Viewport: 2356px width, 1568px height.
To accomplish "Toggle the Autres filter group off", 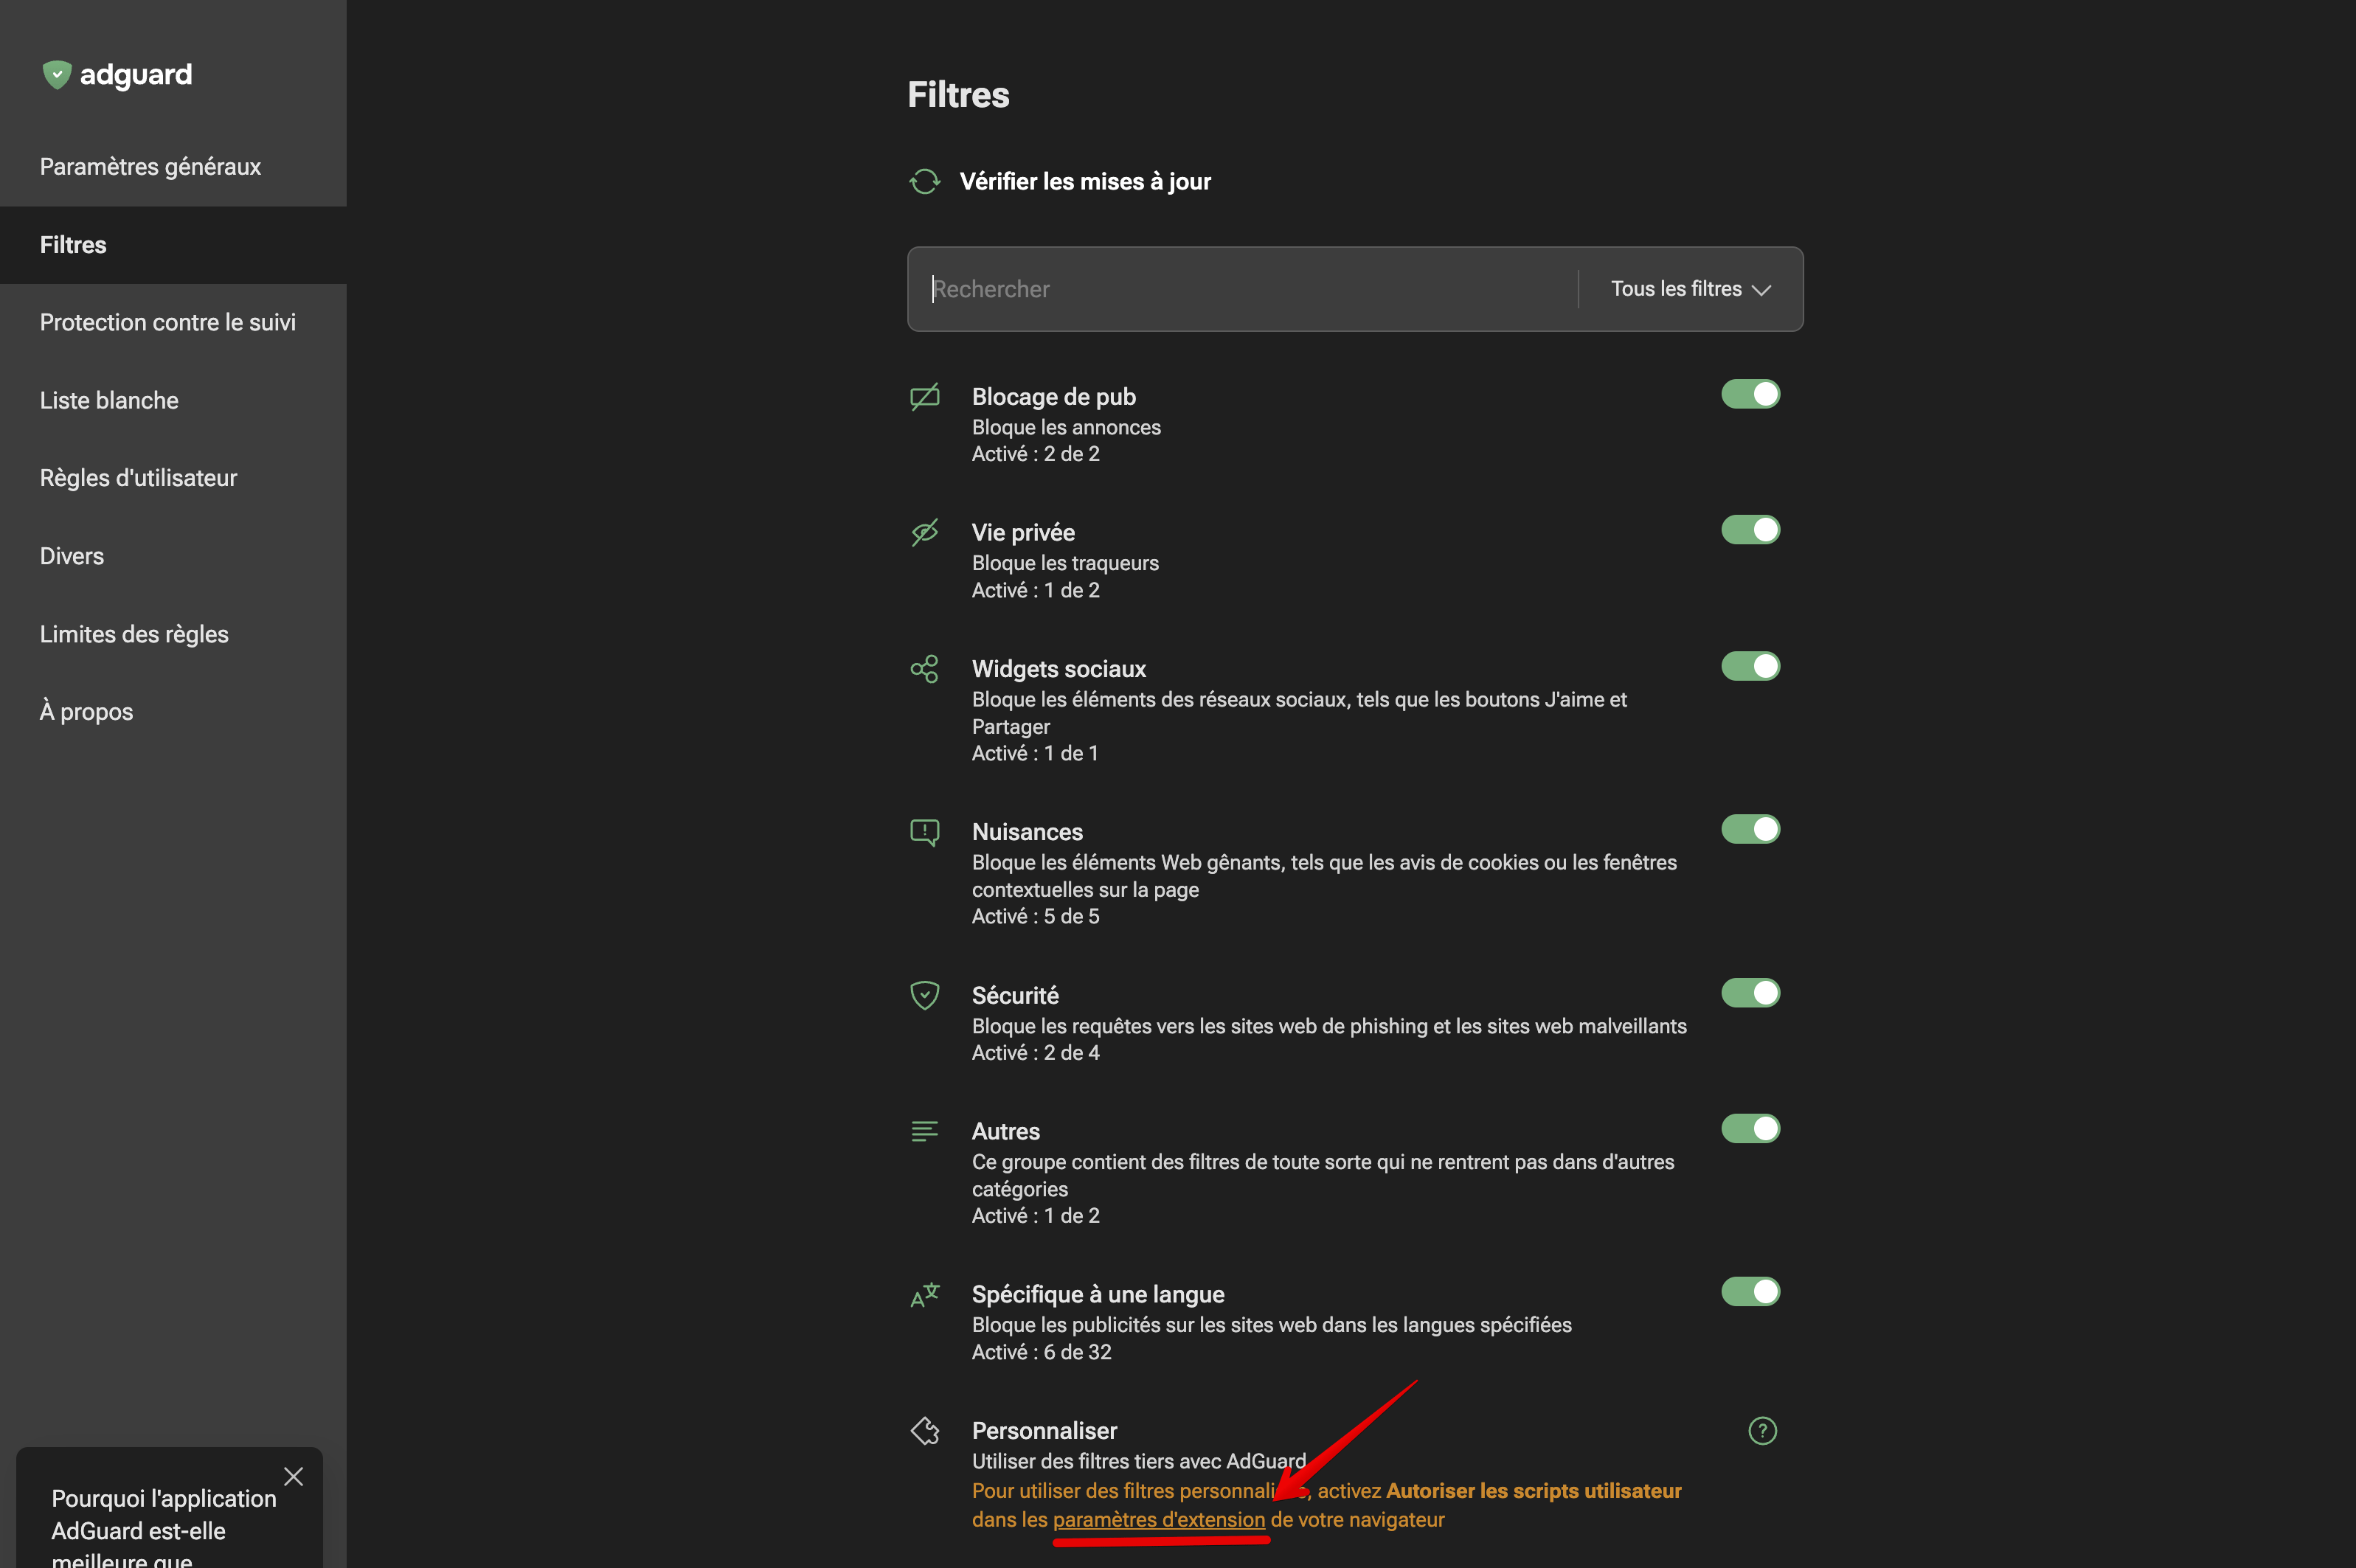I will pos(1750,1129).
